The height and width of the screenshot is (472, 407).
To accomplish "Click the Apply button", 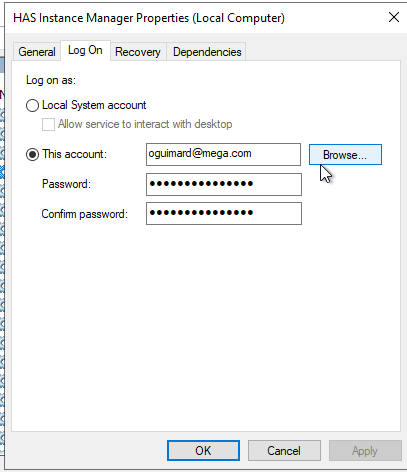I will (x=365, y=451).
